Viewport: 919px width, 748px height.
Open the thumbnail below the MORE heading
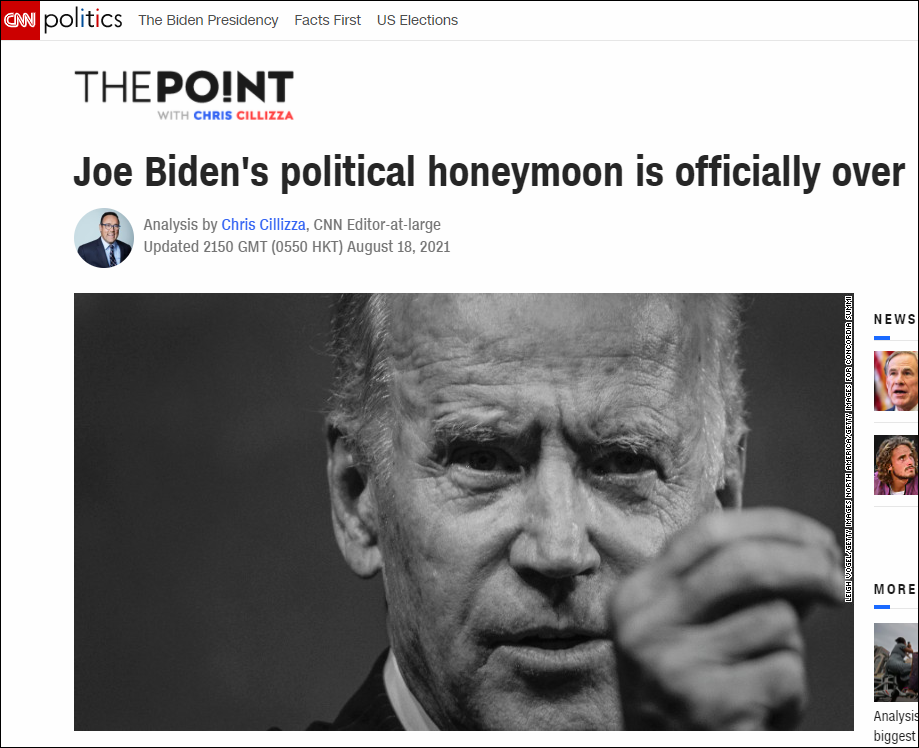tap(896, 662)
